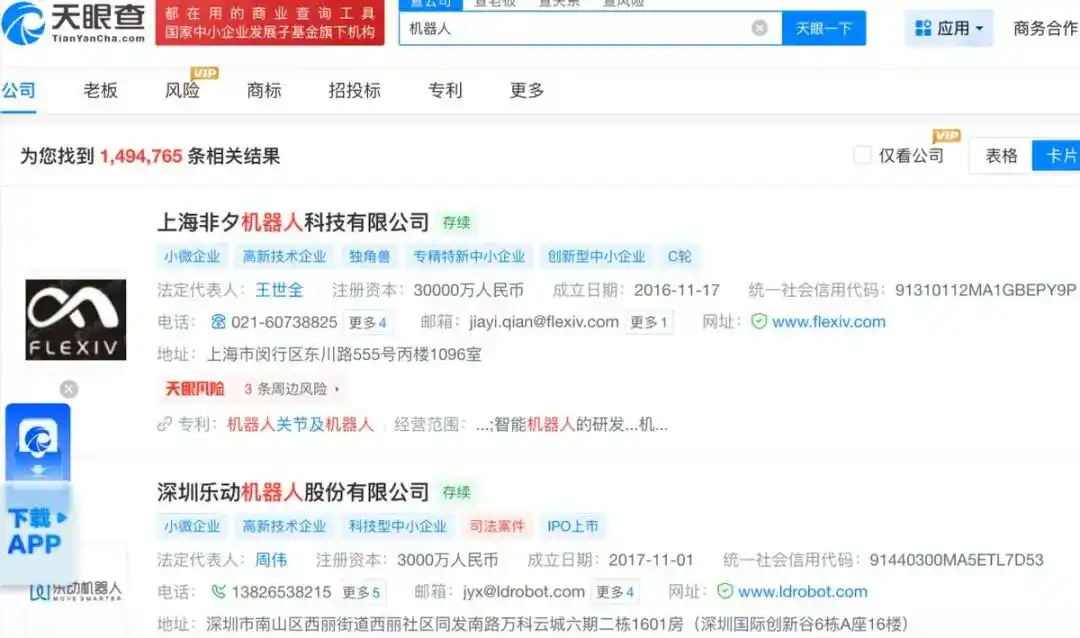Viewport: 1080px width, 638px height.
Task: Open 商务合作 link
Action: [1046, 28]
